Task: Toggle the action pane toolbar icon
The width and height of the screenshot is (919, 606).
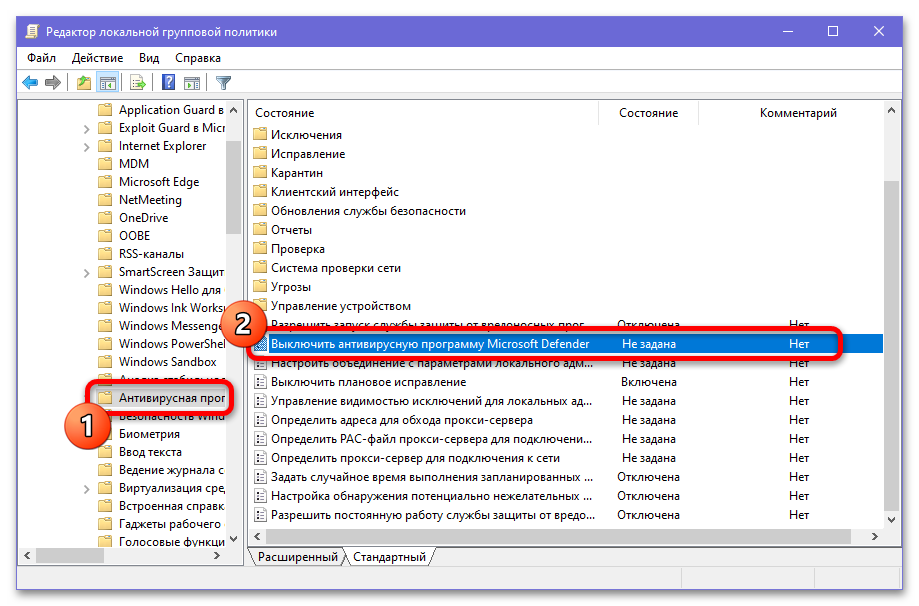Action: click(192, 83)
